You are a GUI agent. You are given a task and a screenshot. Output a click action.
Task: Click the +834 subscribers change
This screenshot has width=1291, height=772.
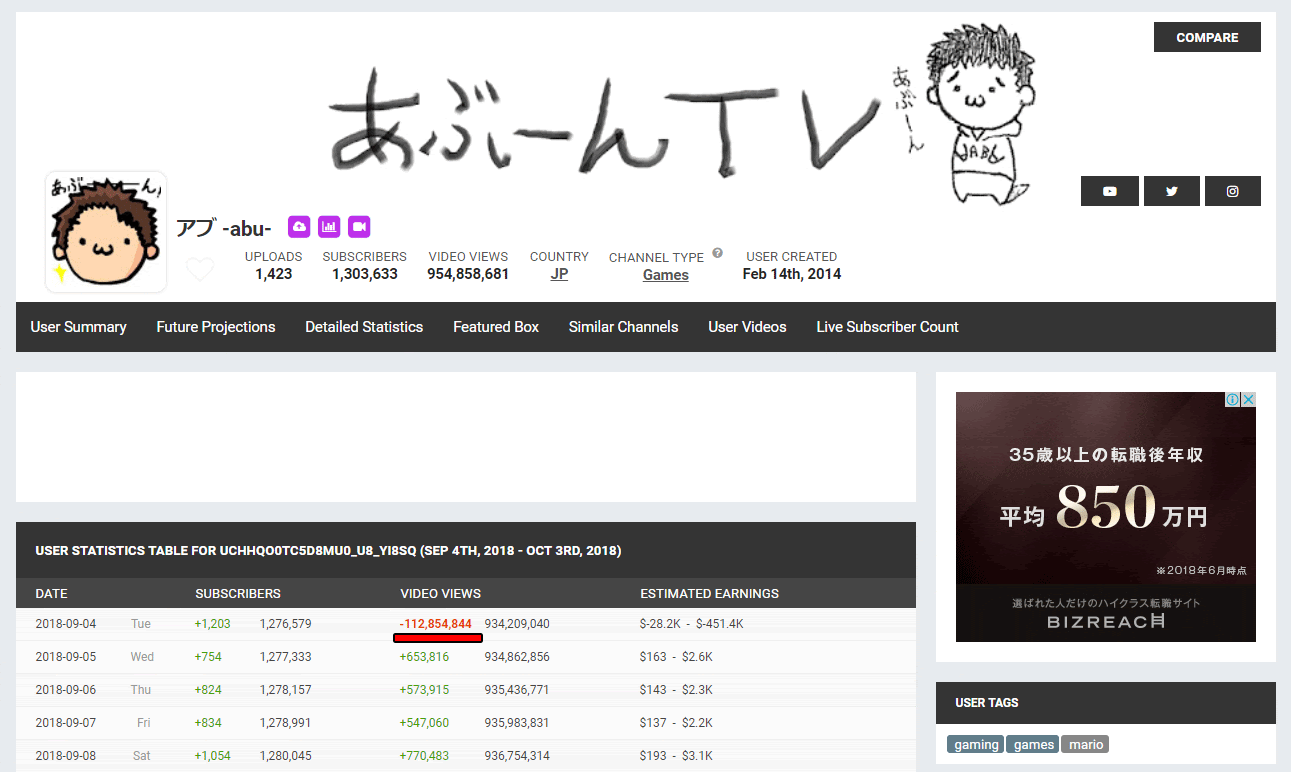[x=208, y=723]
